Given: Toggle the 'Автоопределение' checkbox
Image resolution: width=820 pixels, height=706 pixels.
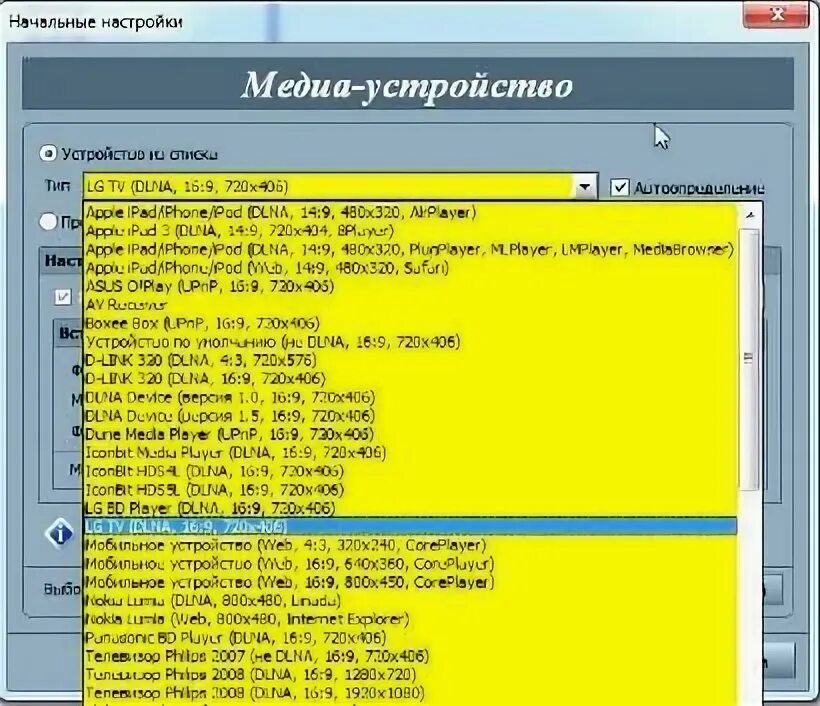Looking at the screenshot, I should pyautogui.click(x=620, y=187).
